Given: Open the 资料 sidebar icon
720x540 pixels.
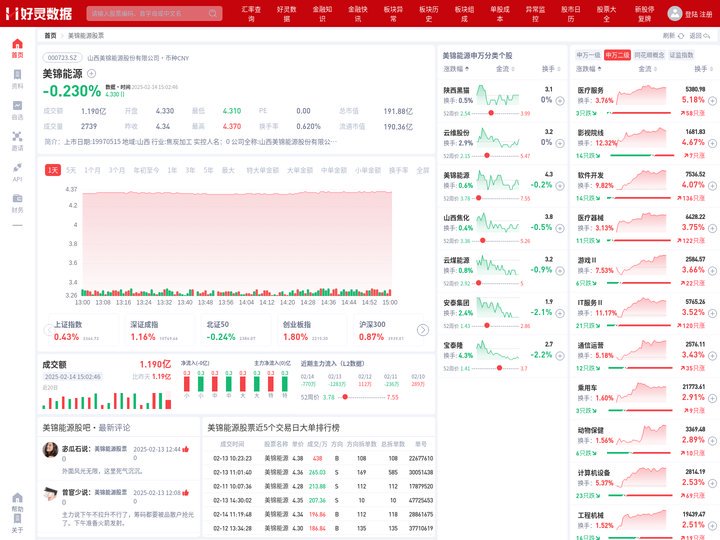Looking at the screenshot, I should point(17,75).
